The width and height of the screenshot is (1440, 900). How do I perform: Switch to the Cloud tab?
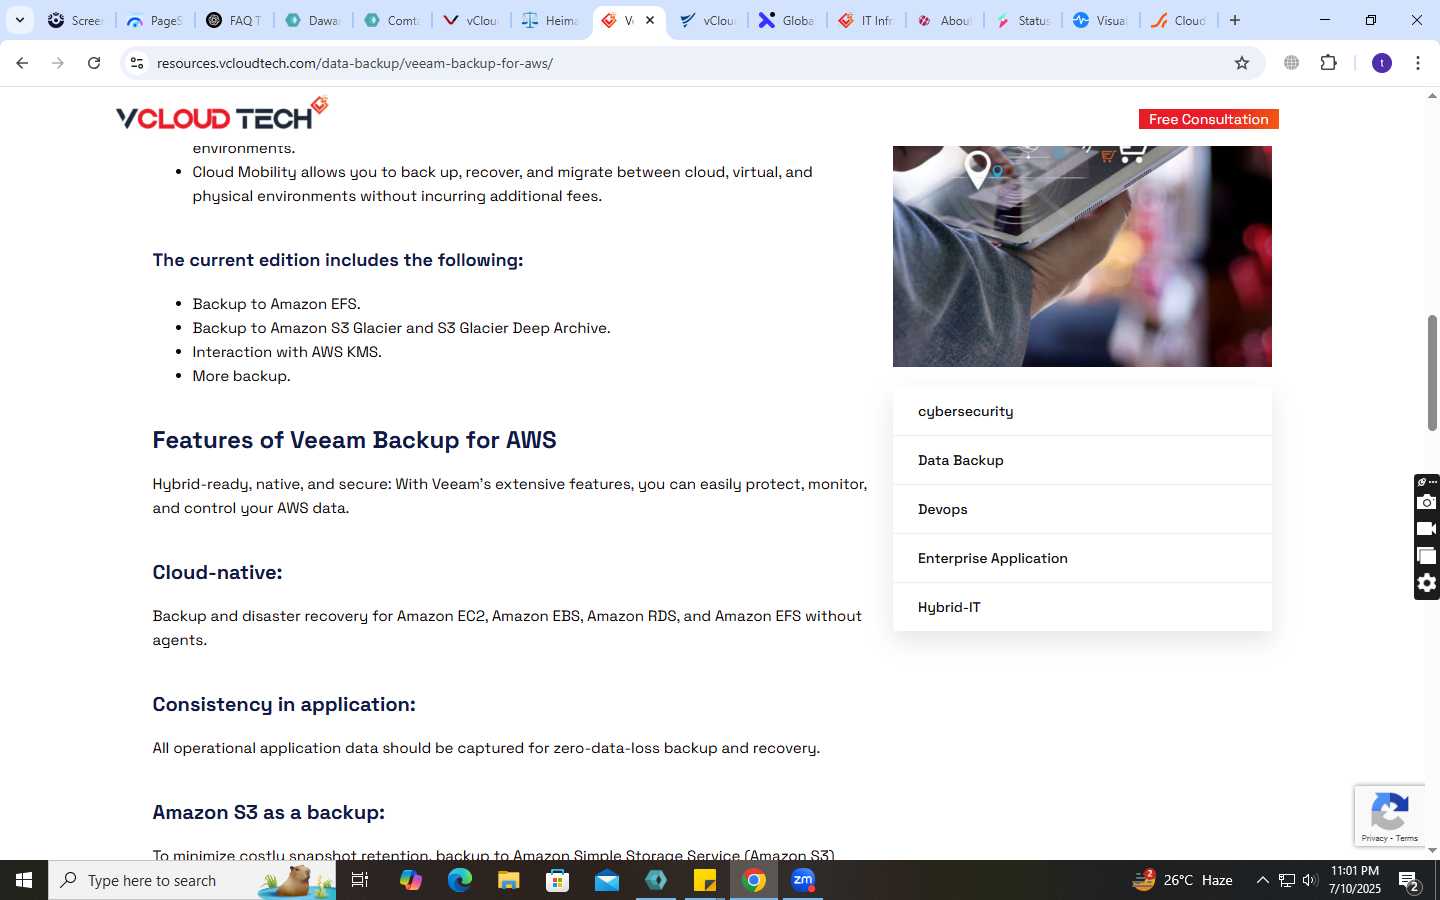coord(1180,20)
